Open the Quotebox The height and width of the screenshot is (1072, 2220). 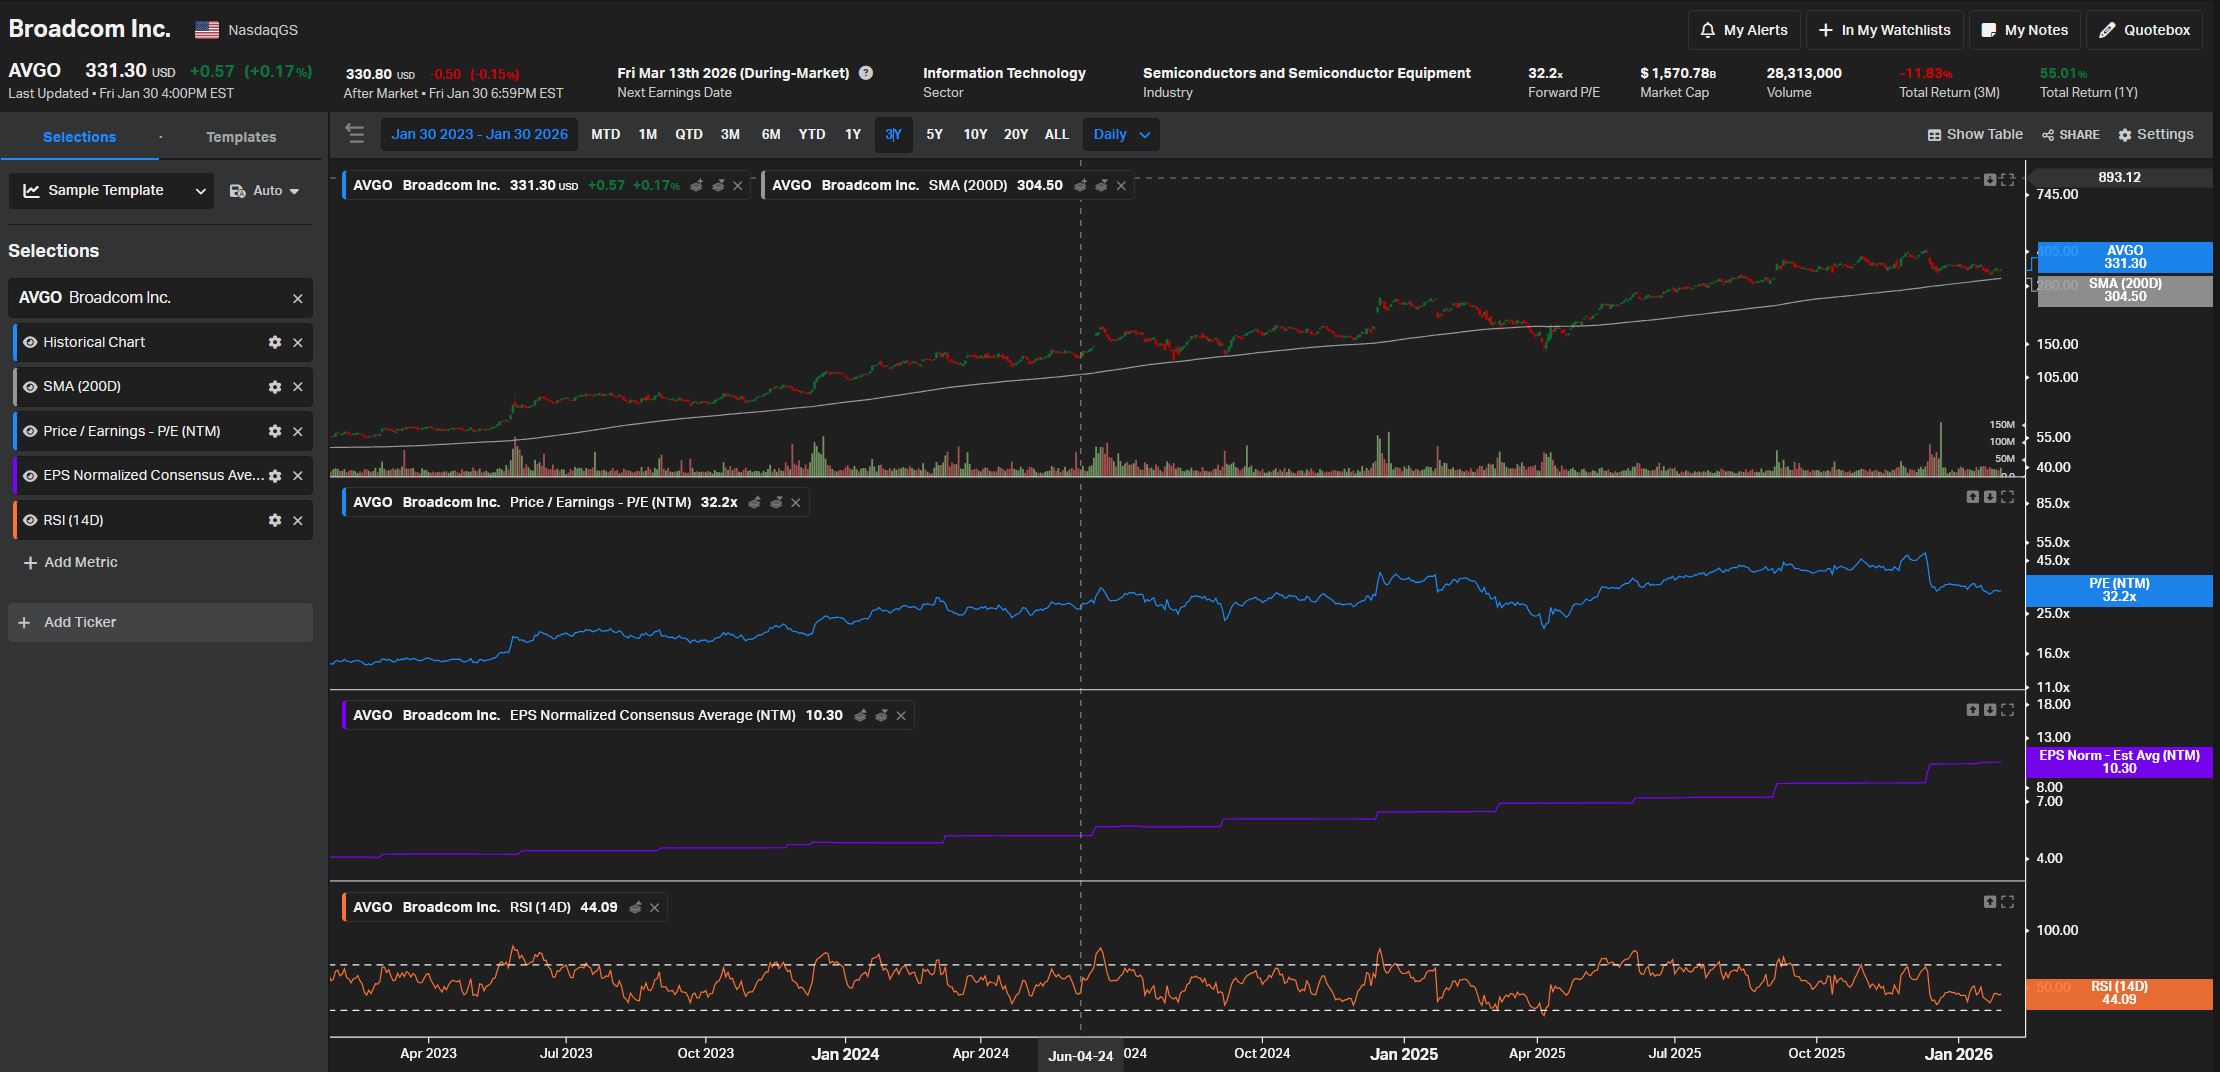(2144, 30)
